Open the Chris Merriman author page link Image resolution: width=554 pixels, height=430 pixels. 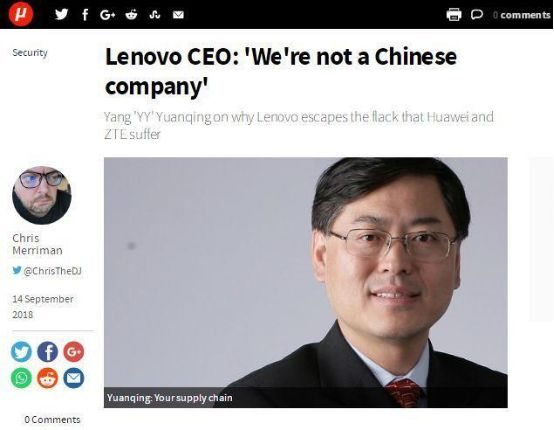tap(37, 244)
